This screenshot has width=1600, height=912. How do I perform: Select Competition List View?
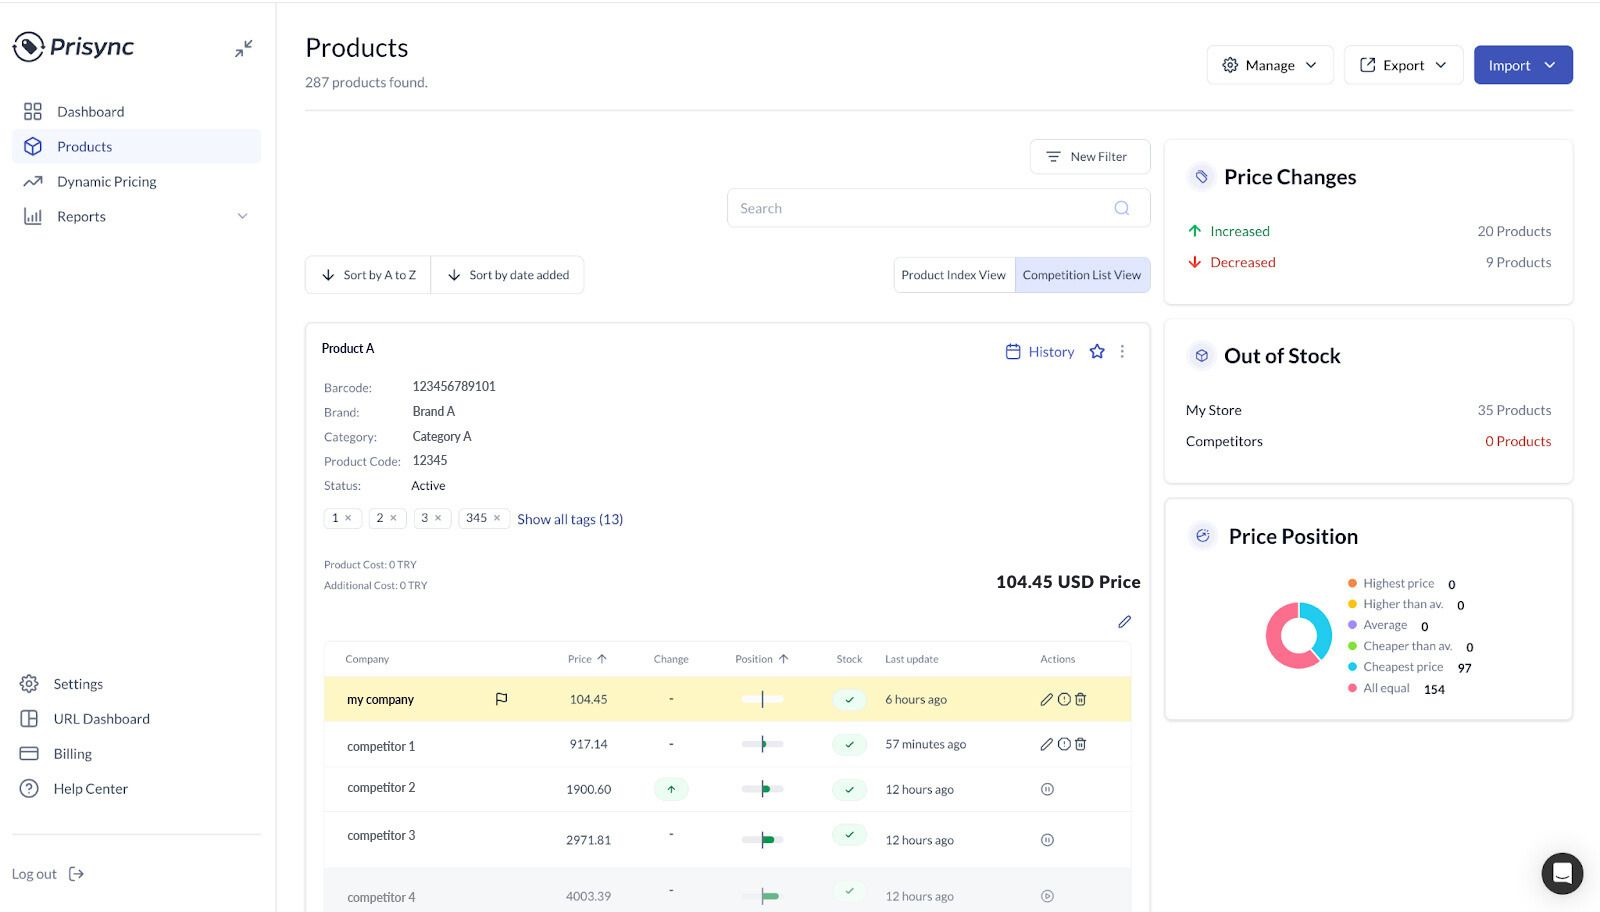[1081, 275]
